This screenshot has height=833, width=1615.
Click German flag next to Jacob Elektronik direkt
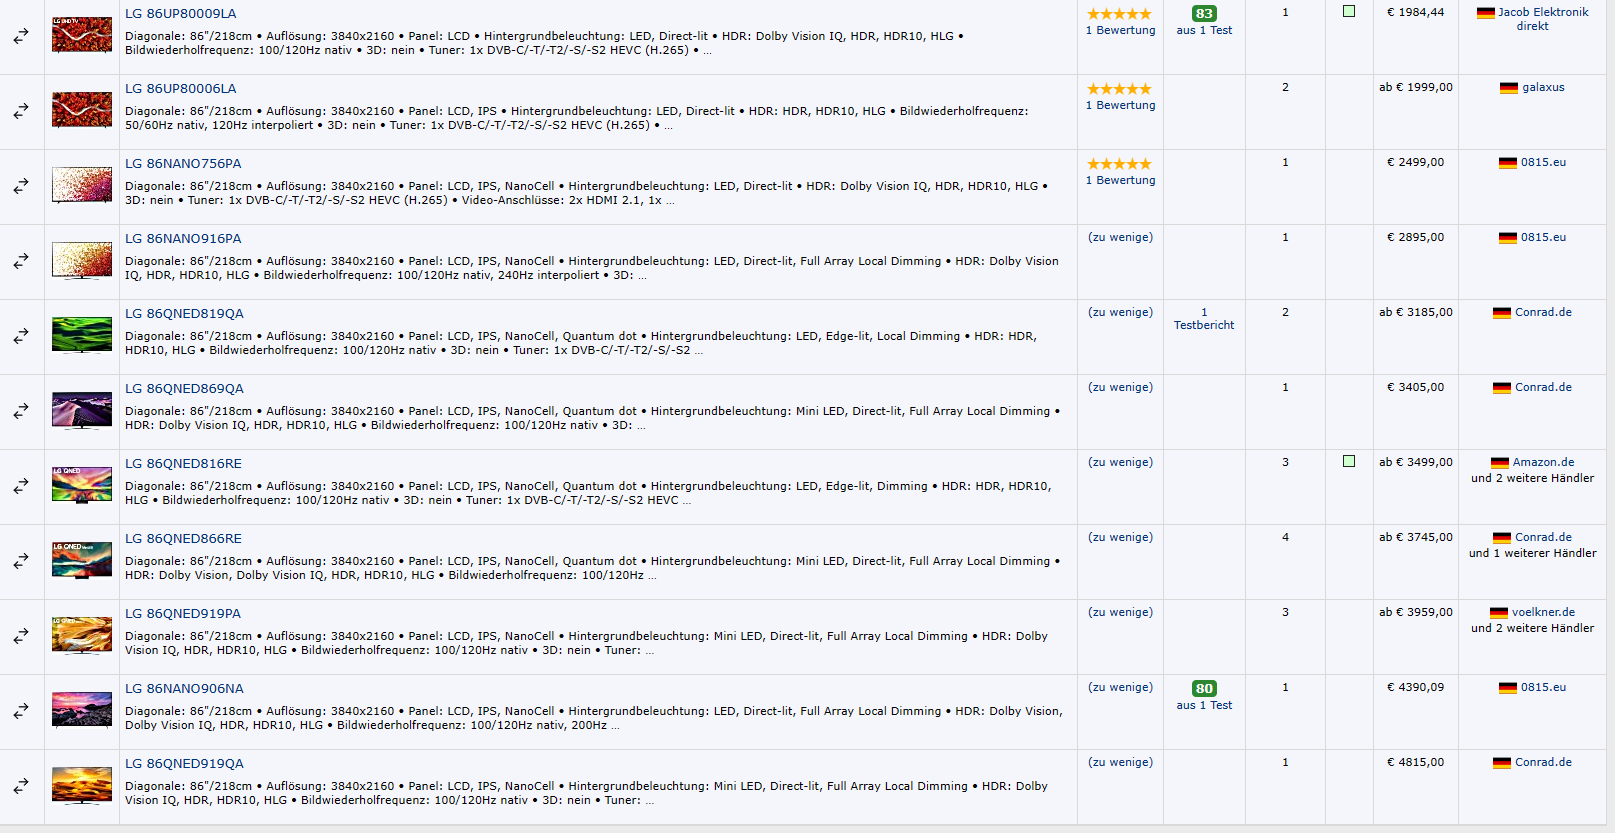tap(1486, 13)
